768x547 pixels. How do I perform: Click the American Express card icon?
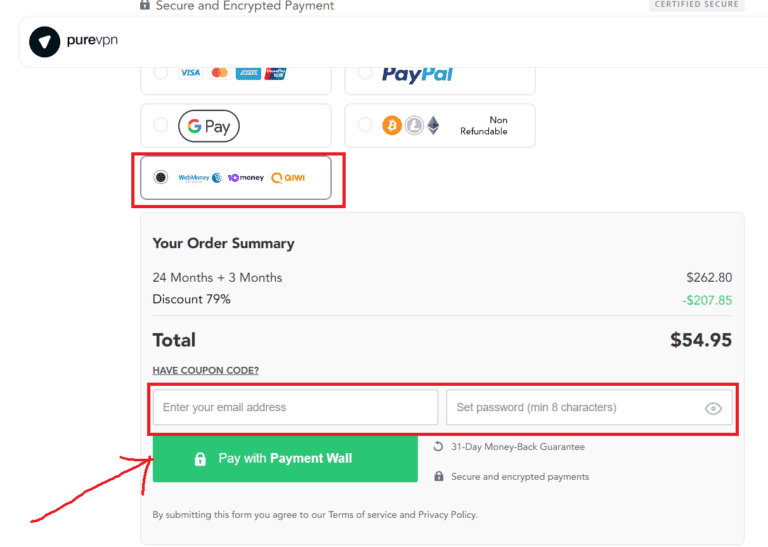[249, 73]
